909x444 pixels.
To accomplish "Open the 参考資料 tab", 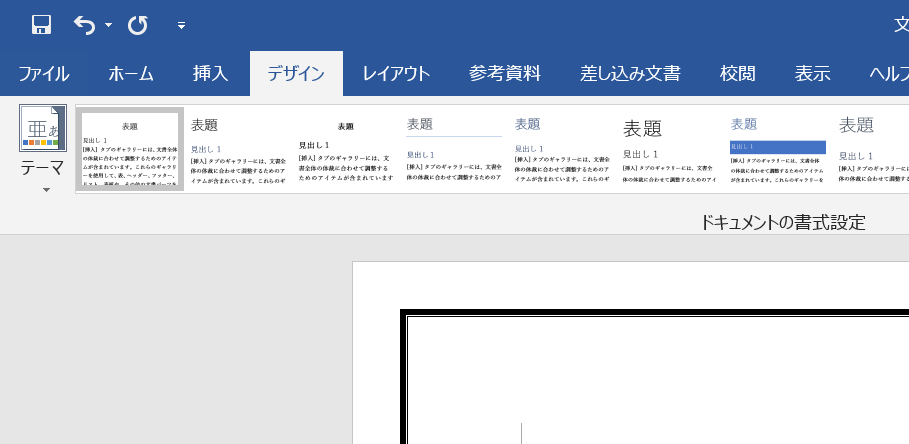I will pos(504,74).
